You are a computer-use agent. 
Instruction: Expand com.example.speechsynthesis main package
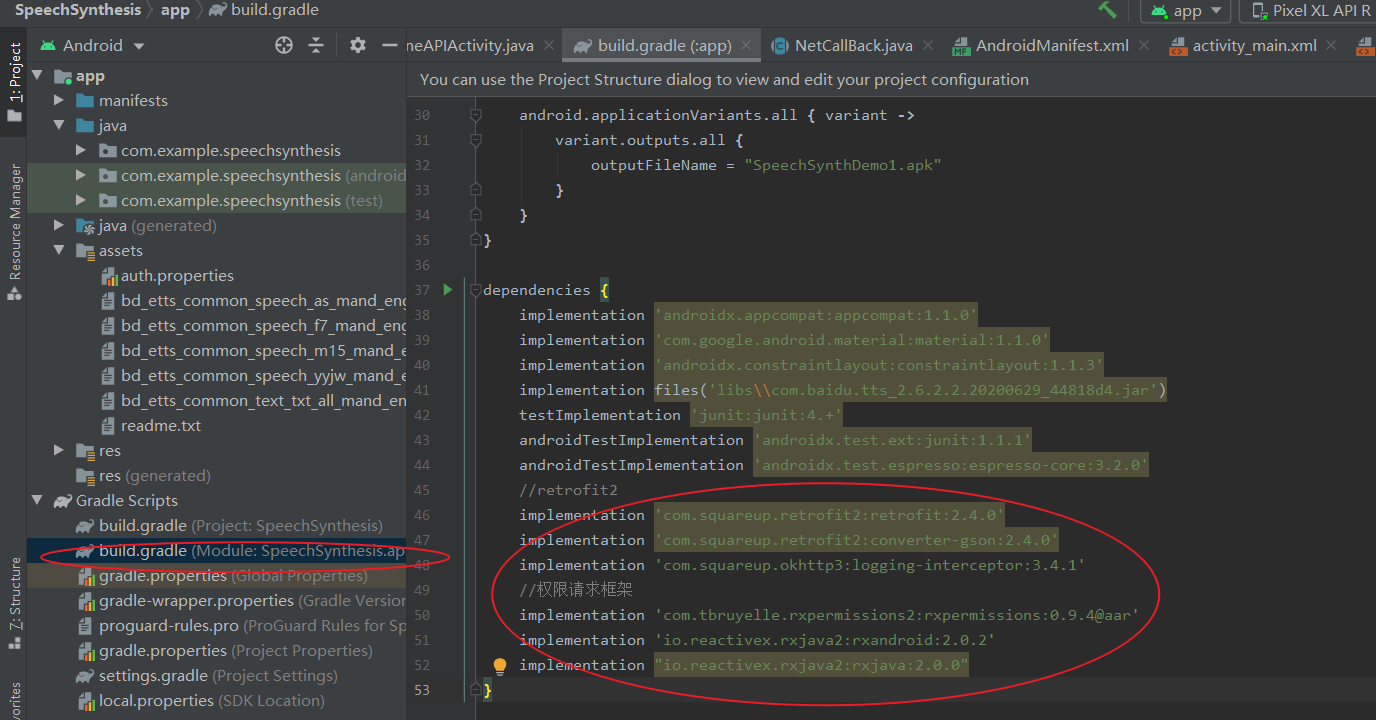pos(81,151)
